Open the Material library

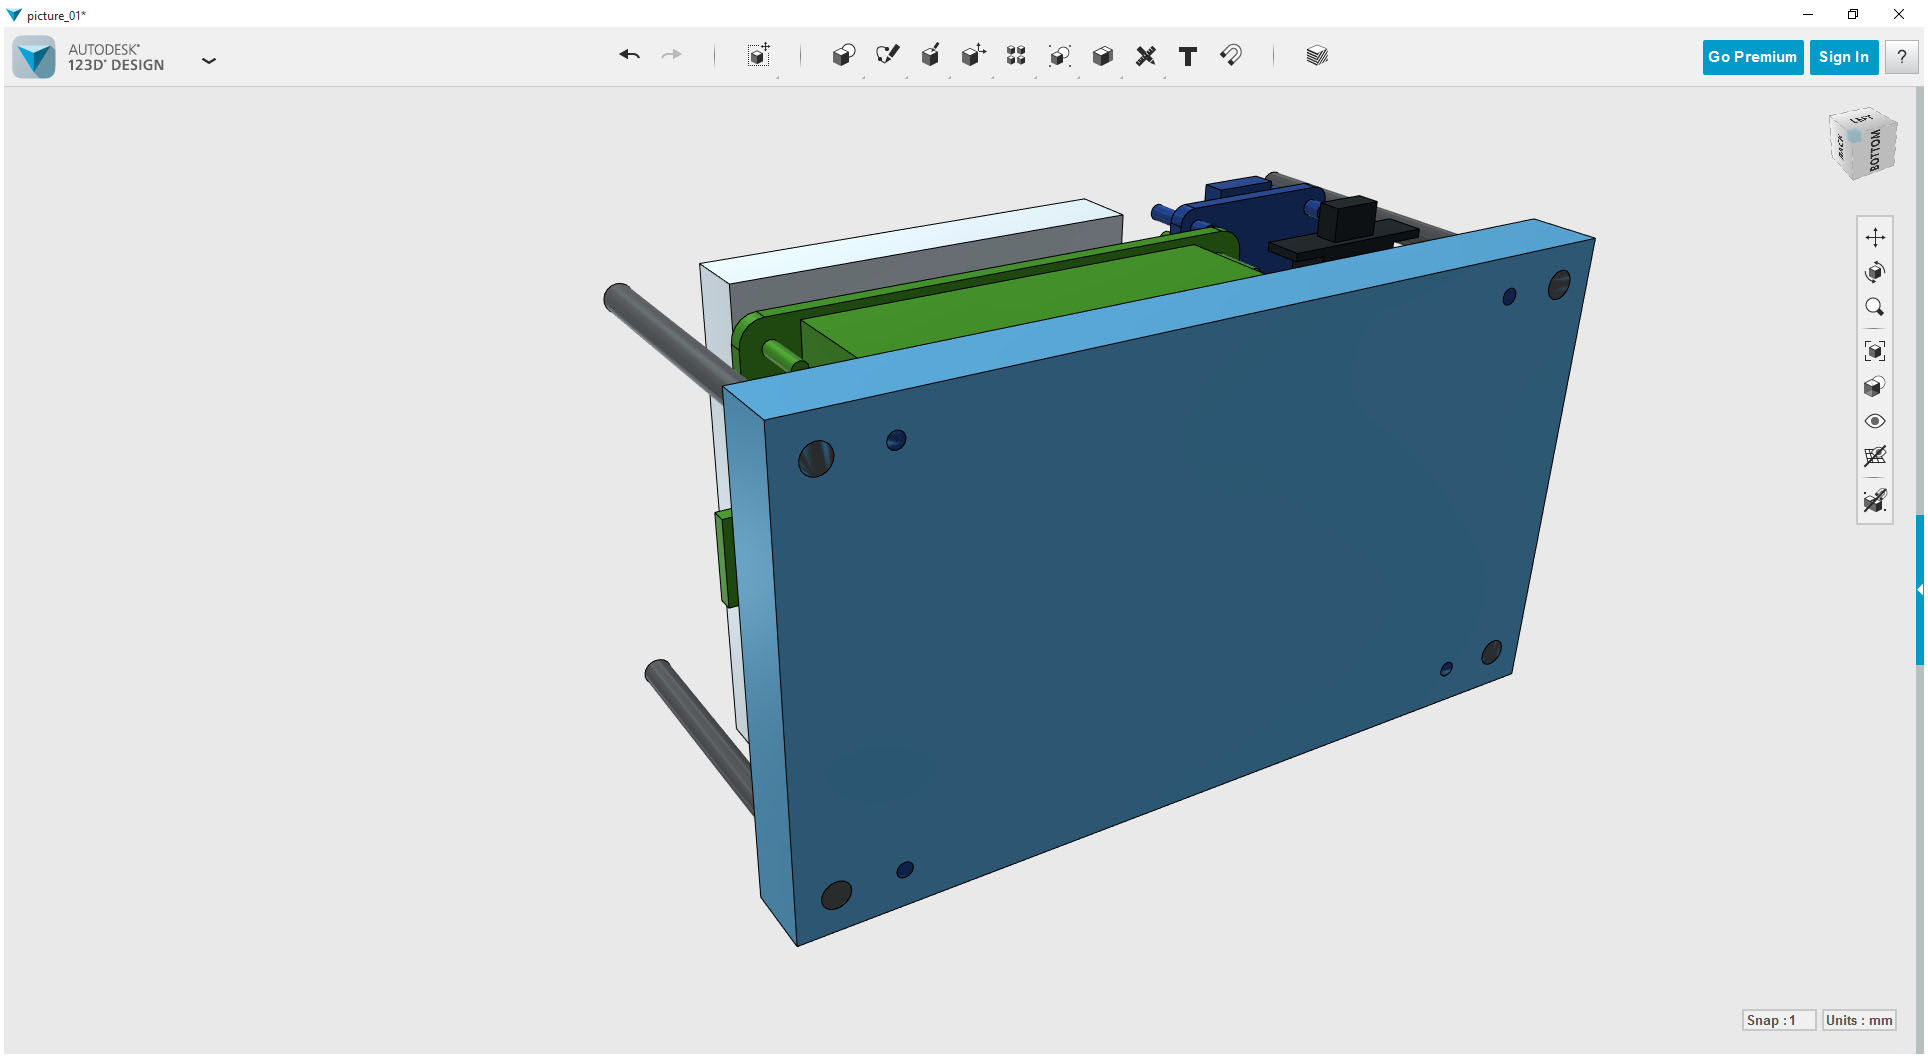coord(1317,56)
